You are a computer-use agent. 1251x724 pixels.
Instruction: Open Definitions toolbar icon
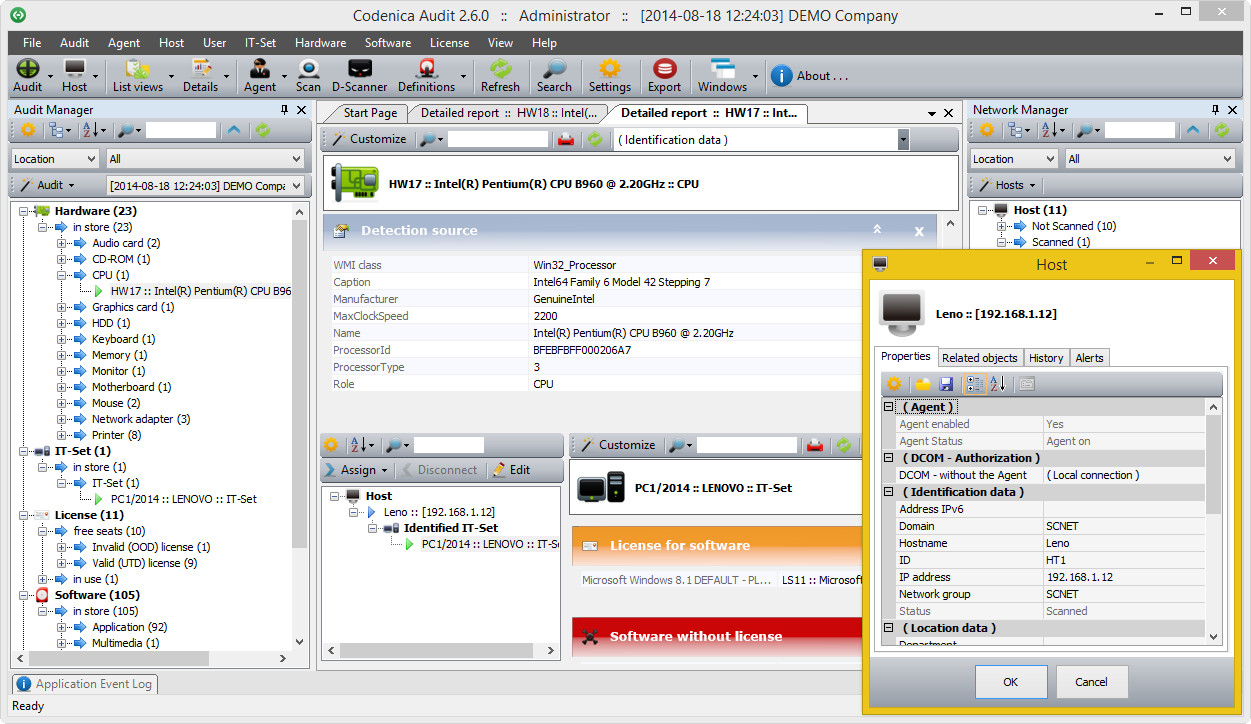(x=427, y=76)
